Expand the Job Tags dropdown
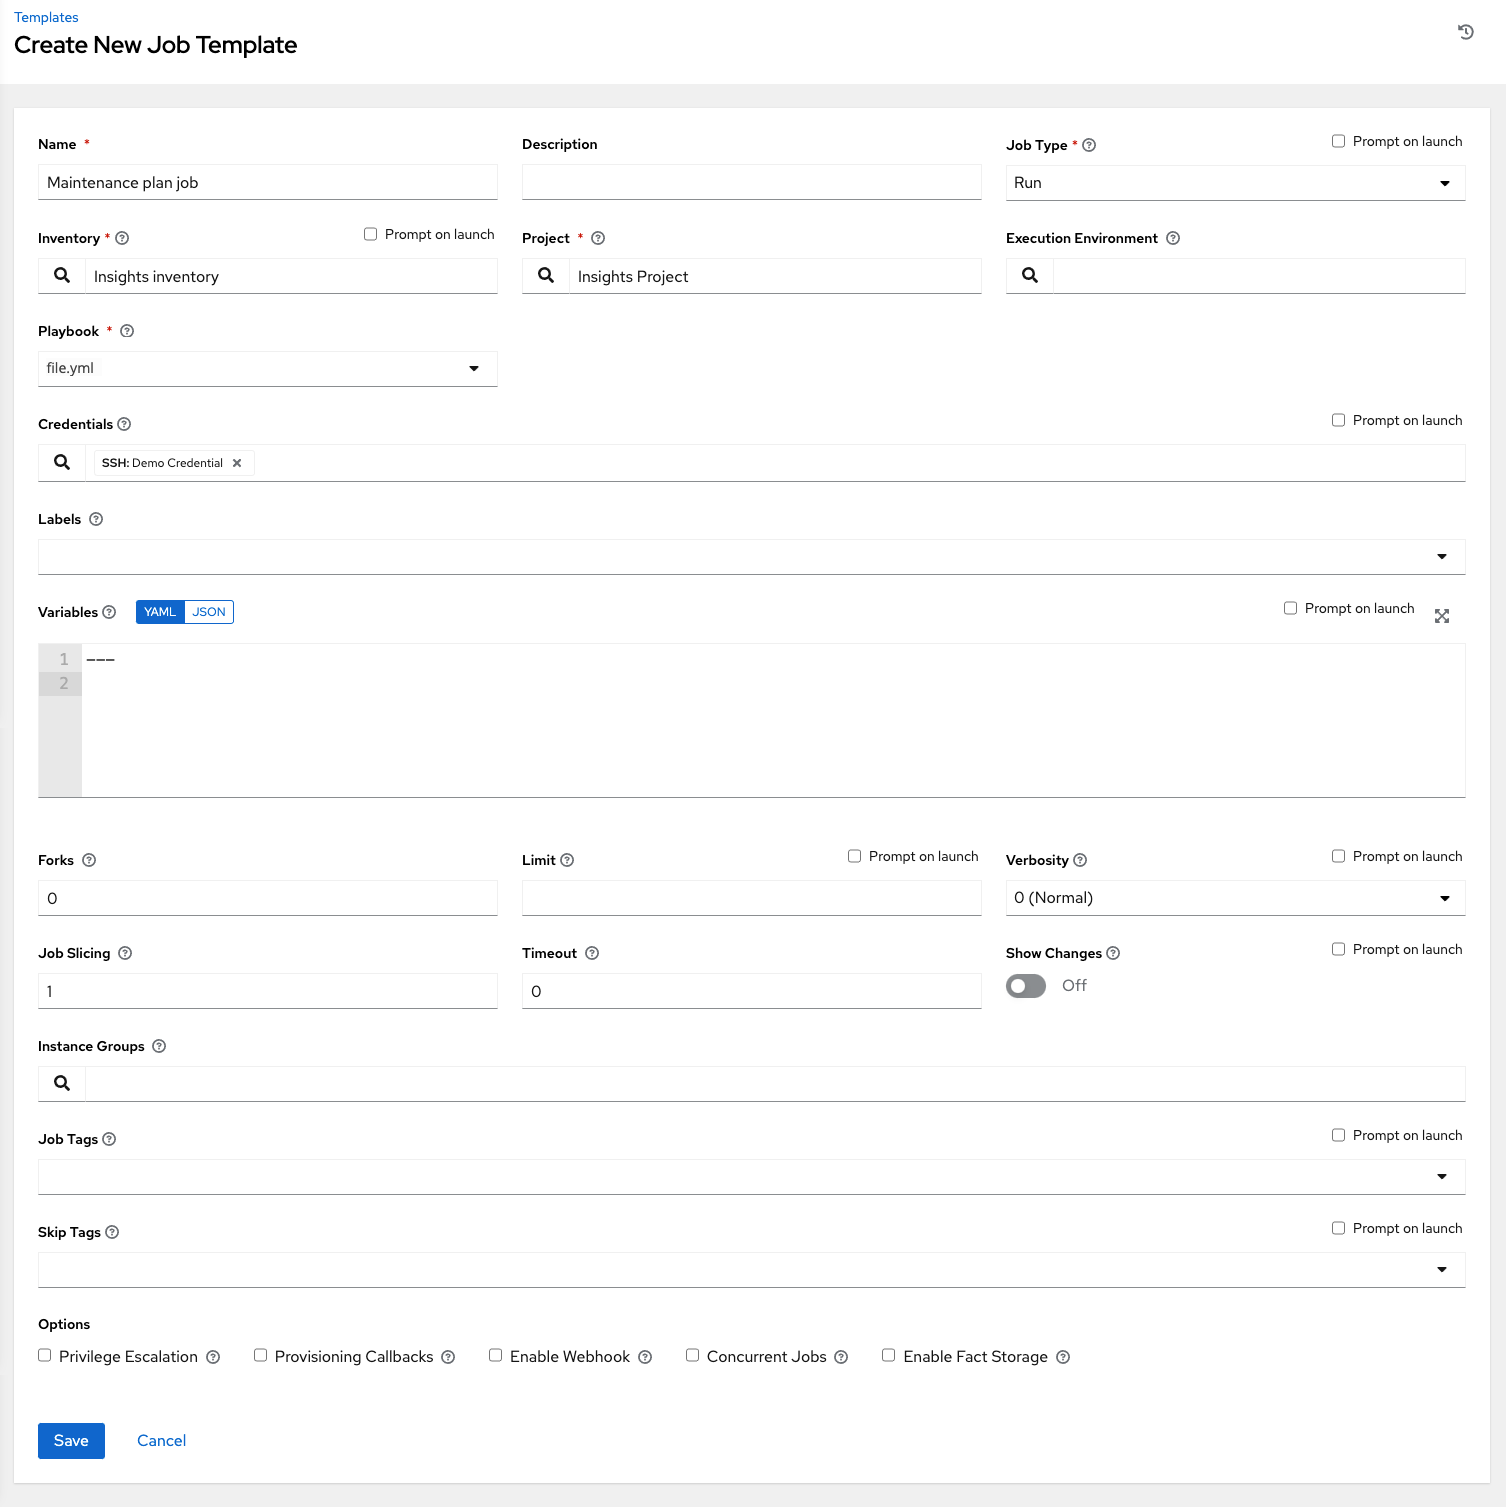 [x=1441, y=1176]
